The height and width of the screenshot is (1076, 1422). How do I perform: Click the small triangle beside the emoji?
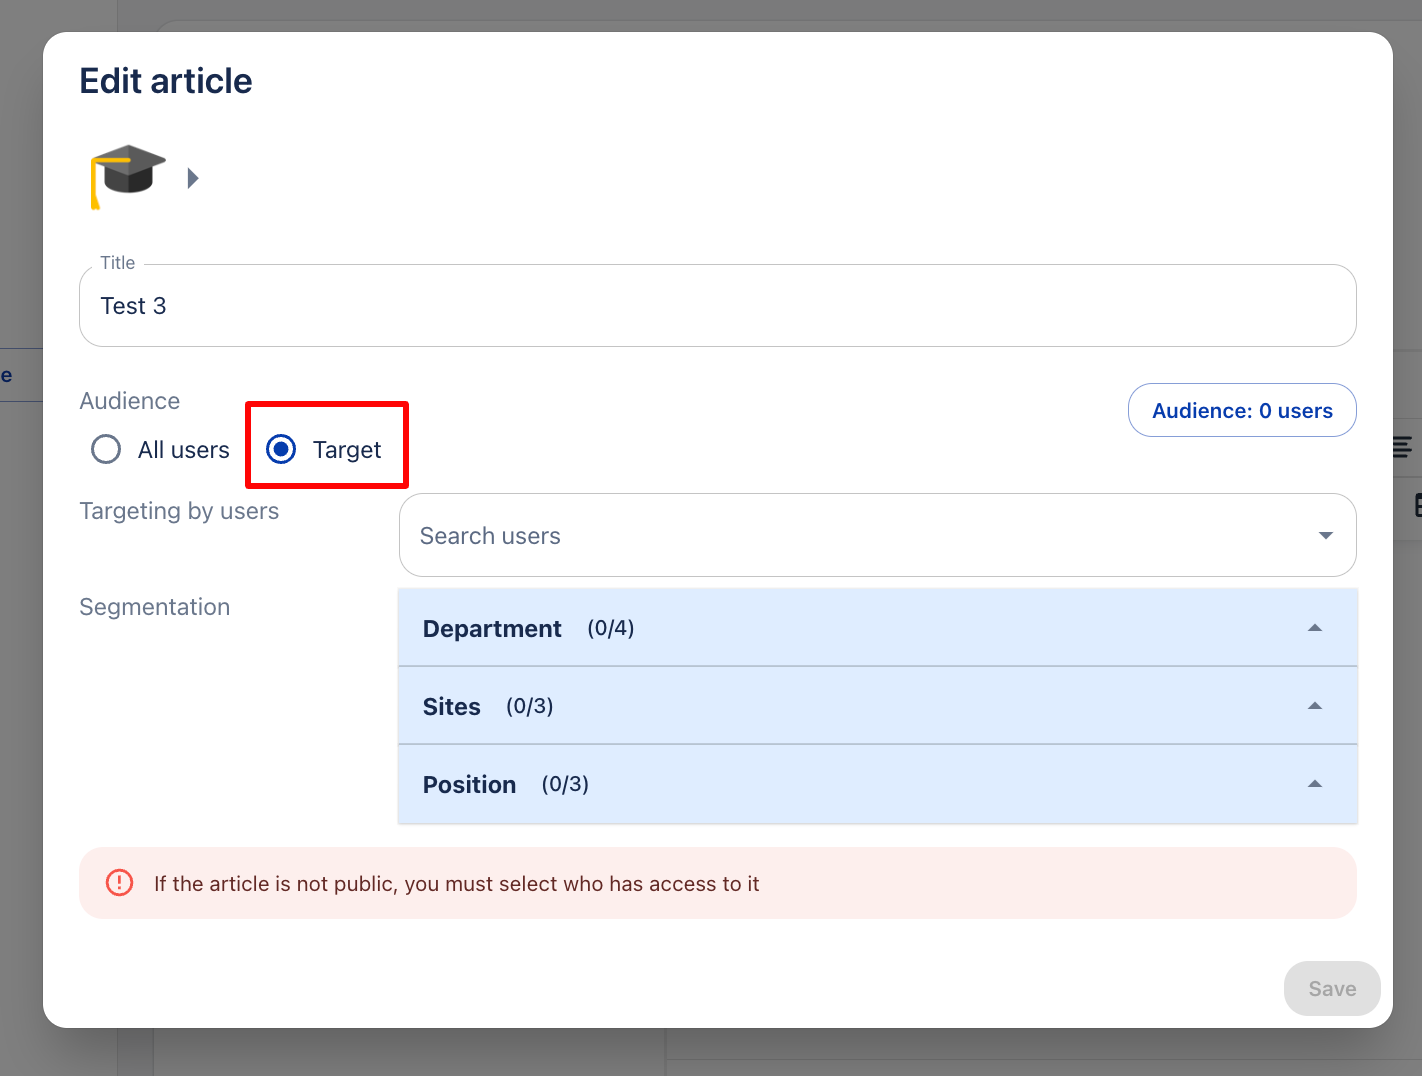(193, 178)
